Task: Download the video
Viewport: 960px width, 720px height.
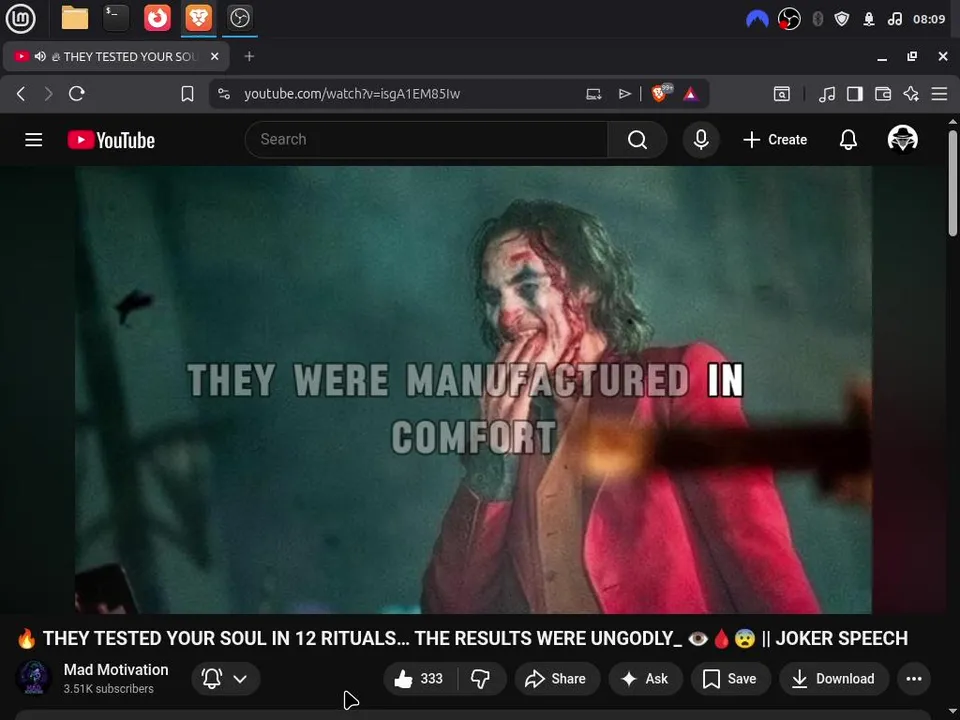Action: [834, 678]
